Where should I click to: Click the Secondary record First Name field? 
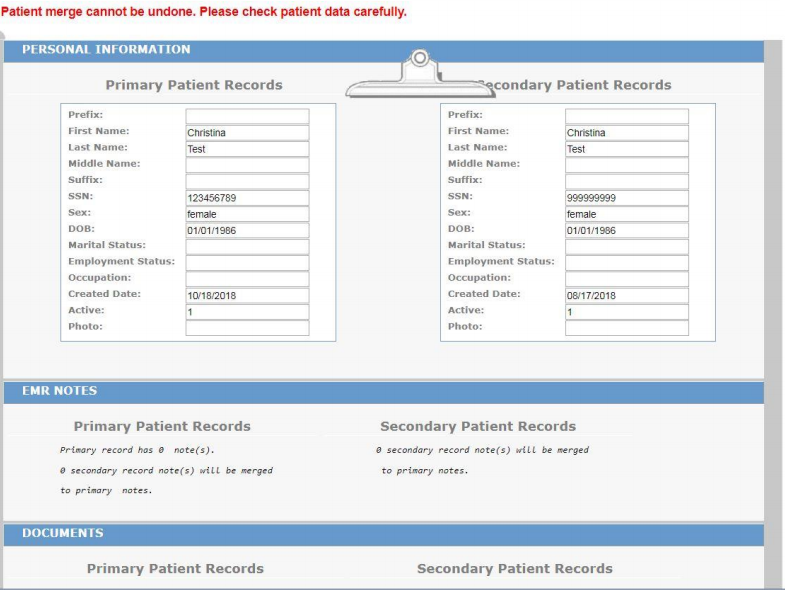point(626,133)
